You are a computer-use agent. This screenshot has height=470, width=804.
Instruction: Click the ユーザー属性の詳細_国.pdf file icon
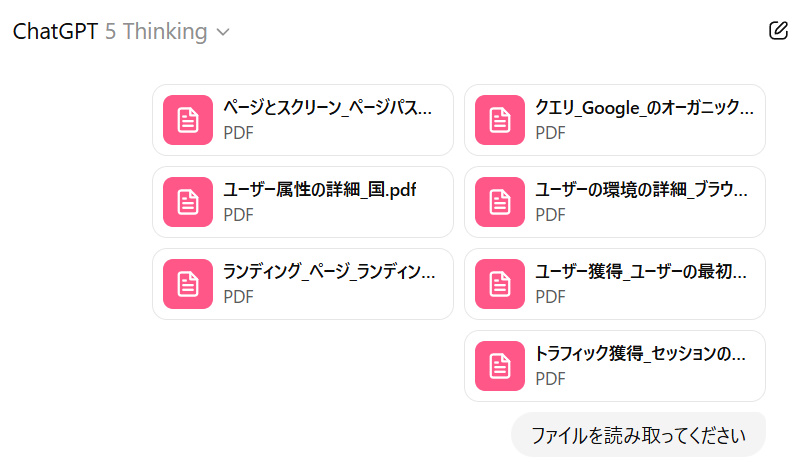188,202
